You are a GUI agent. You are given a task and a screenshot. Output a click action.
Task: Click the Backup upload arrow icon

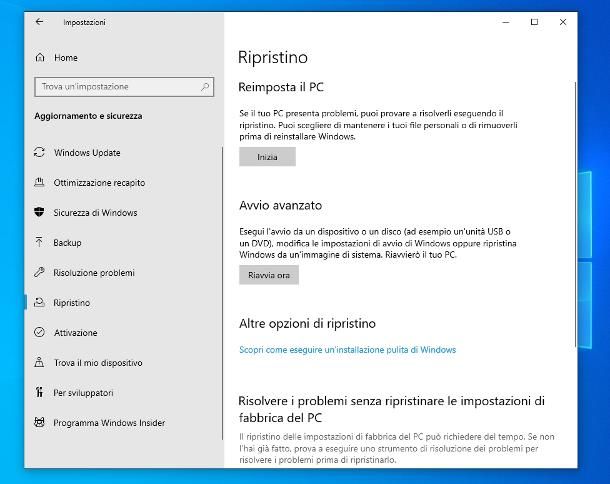pos(39,242)
